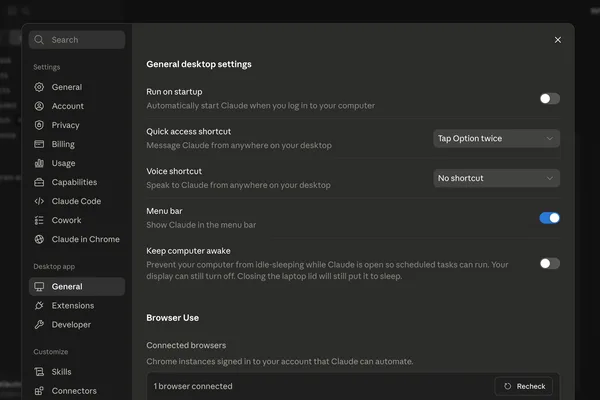Click the Recheck button
Screen dimensions: 600x400
524,386
